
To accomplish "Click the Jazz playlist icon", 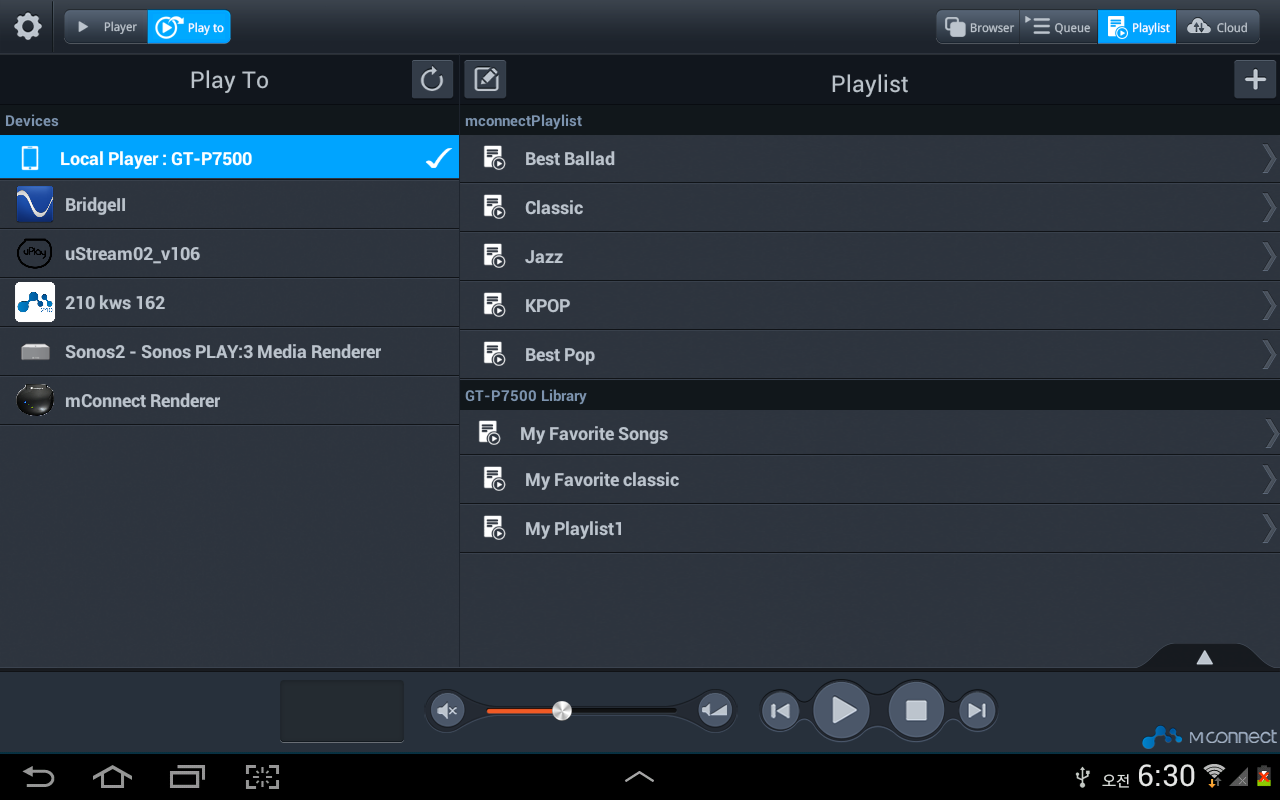I will [x=494, y=256].
